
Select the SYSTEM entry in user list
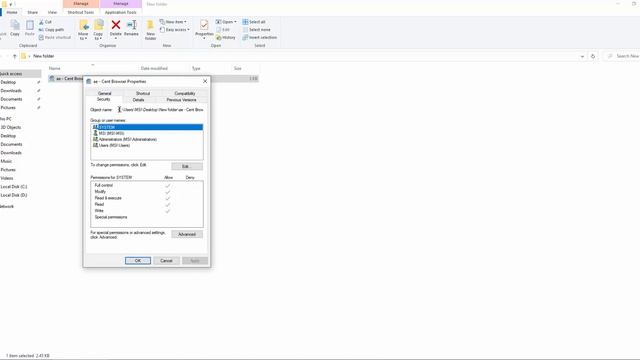(x=147, y=127)
